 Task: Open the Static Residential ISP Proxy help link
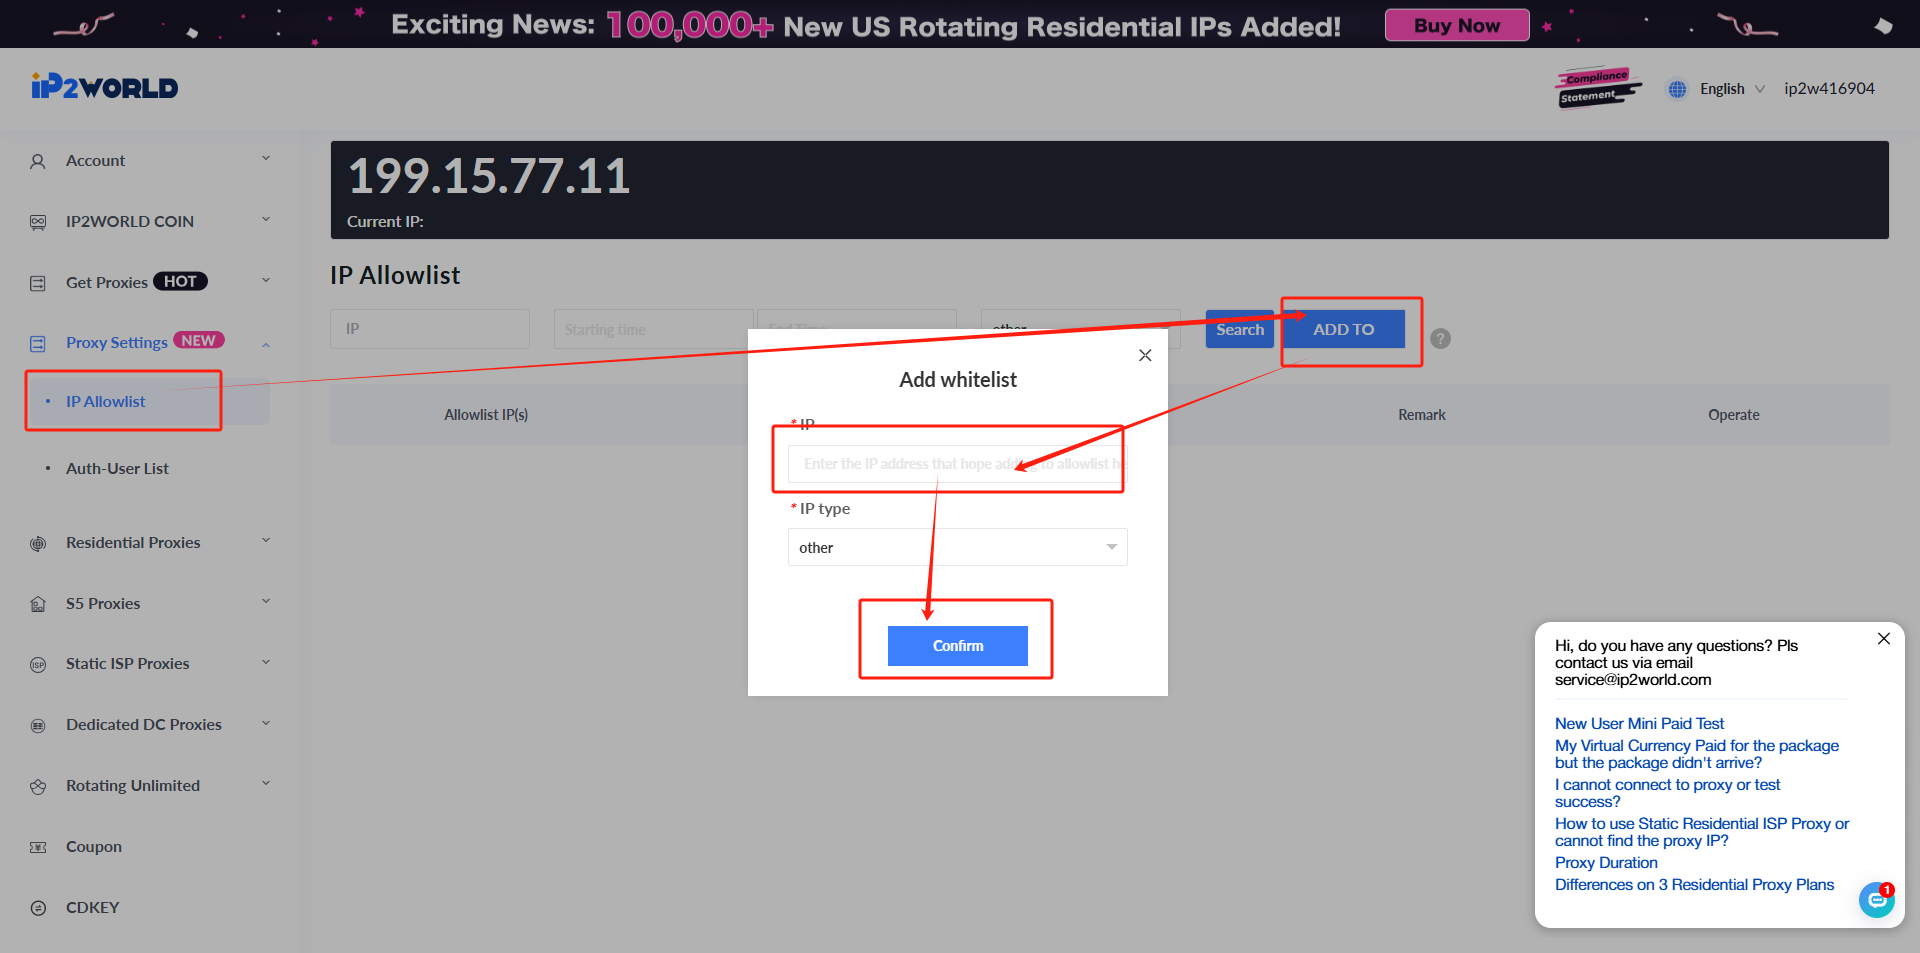1702,832
